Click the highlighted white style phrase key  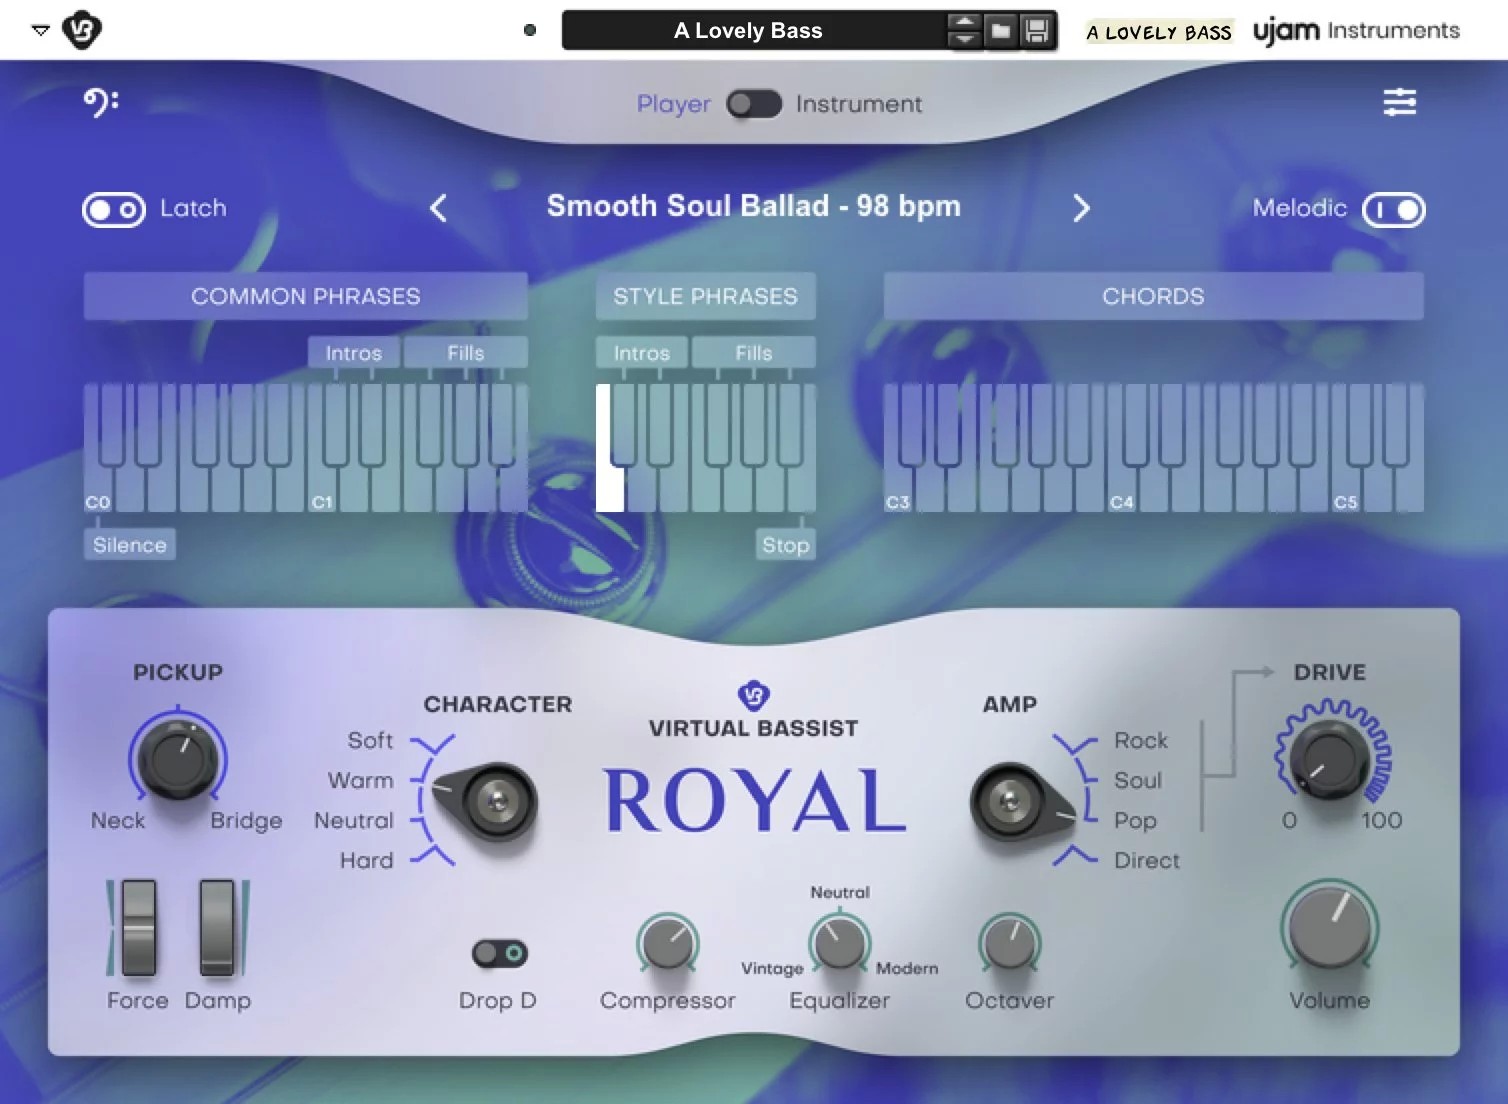pyautogui.click(x=608, y=488)
